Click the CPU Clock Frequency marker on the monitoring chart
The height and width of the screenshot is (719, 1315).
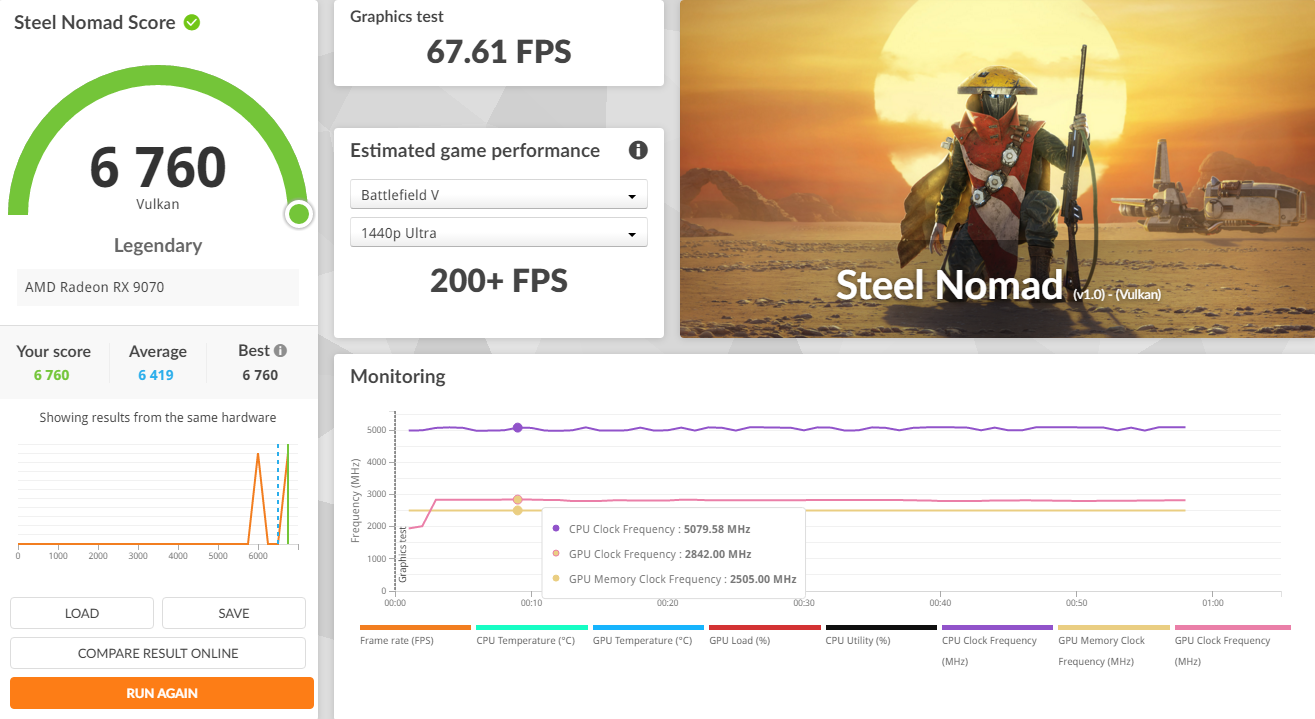[x=517, y=427]
